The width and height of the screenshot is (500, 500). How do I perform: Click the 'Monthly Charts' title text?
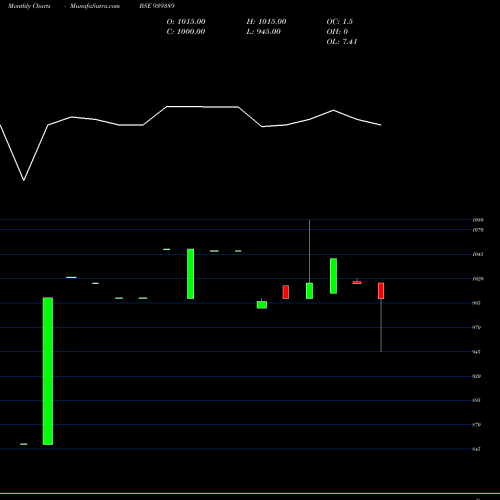(29, 6)
